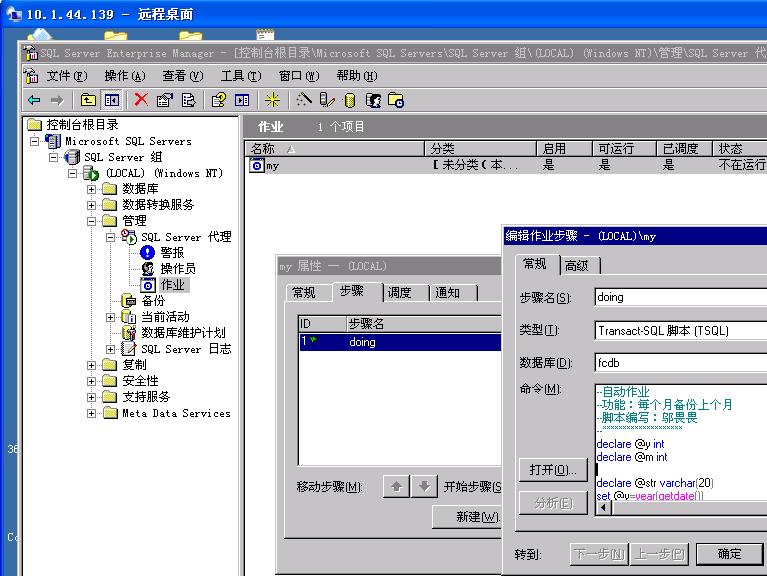The image size is (767, 576).
Task: Click move step up arrow button
Action: [x=397, y=486]
